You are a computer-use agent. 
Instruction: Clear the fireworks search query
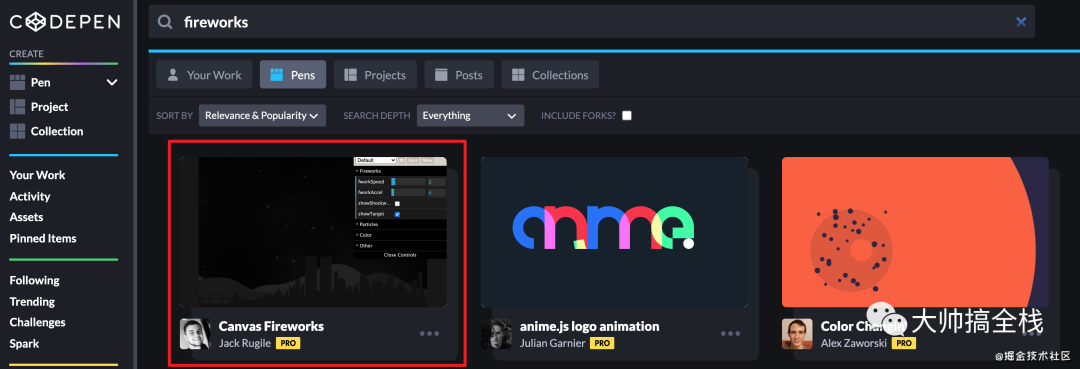[x=1021, y=22]
